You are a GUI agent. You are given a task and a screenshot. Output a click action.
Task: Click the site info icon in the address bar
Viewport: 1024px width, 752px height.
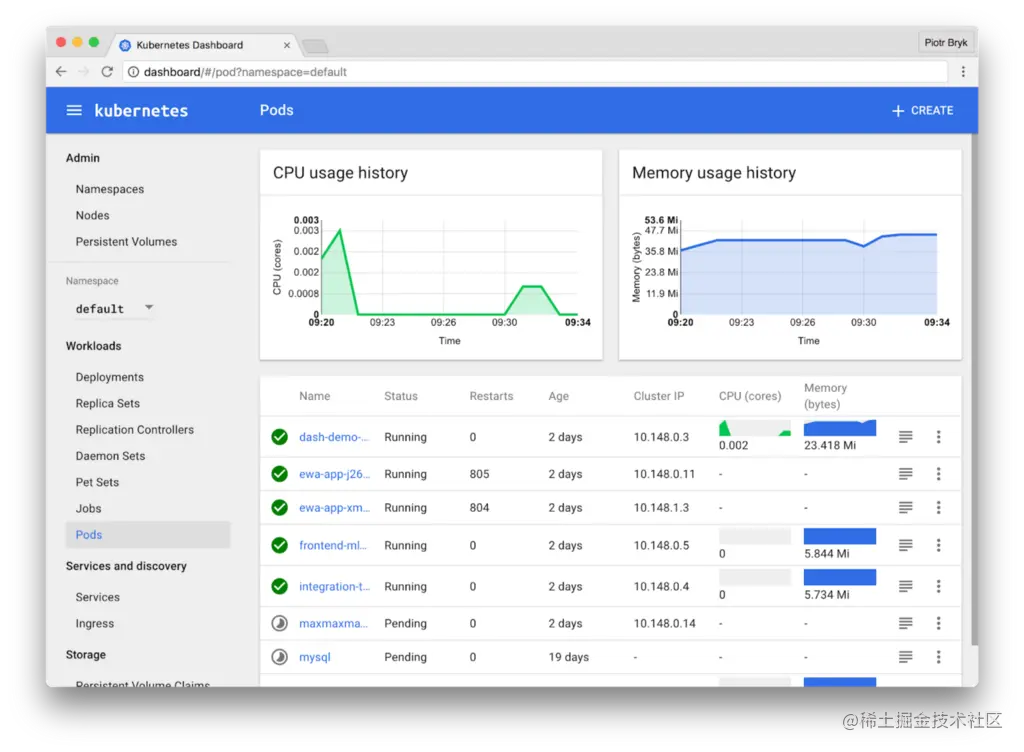(x=133, y=72)
